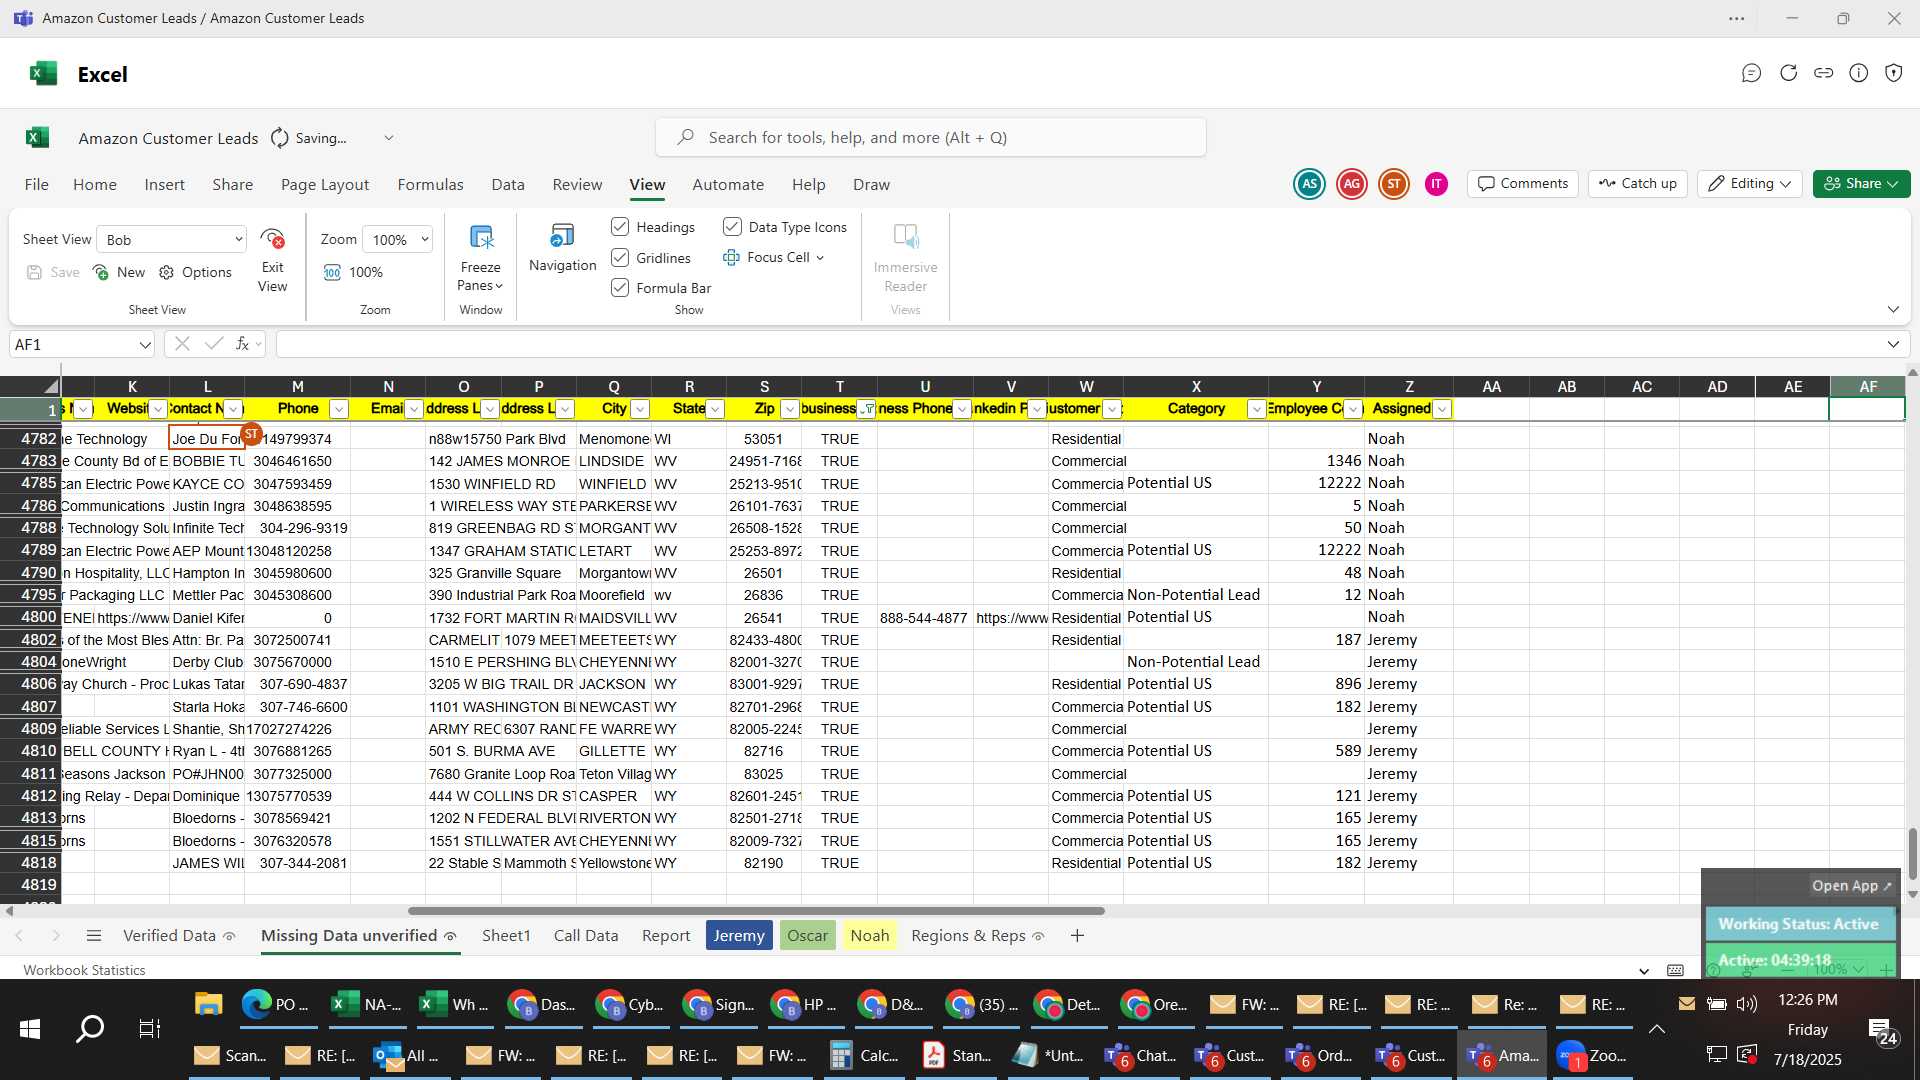Open conversation chat icon in header

pos(1751,73)
